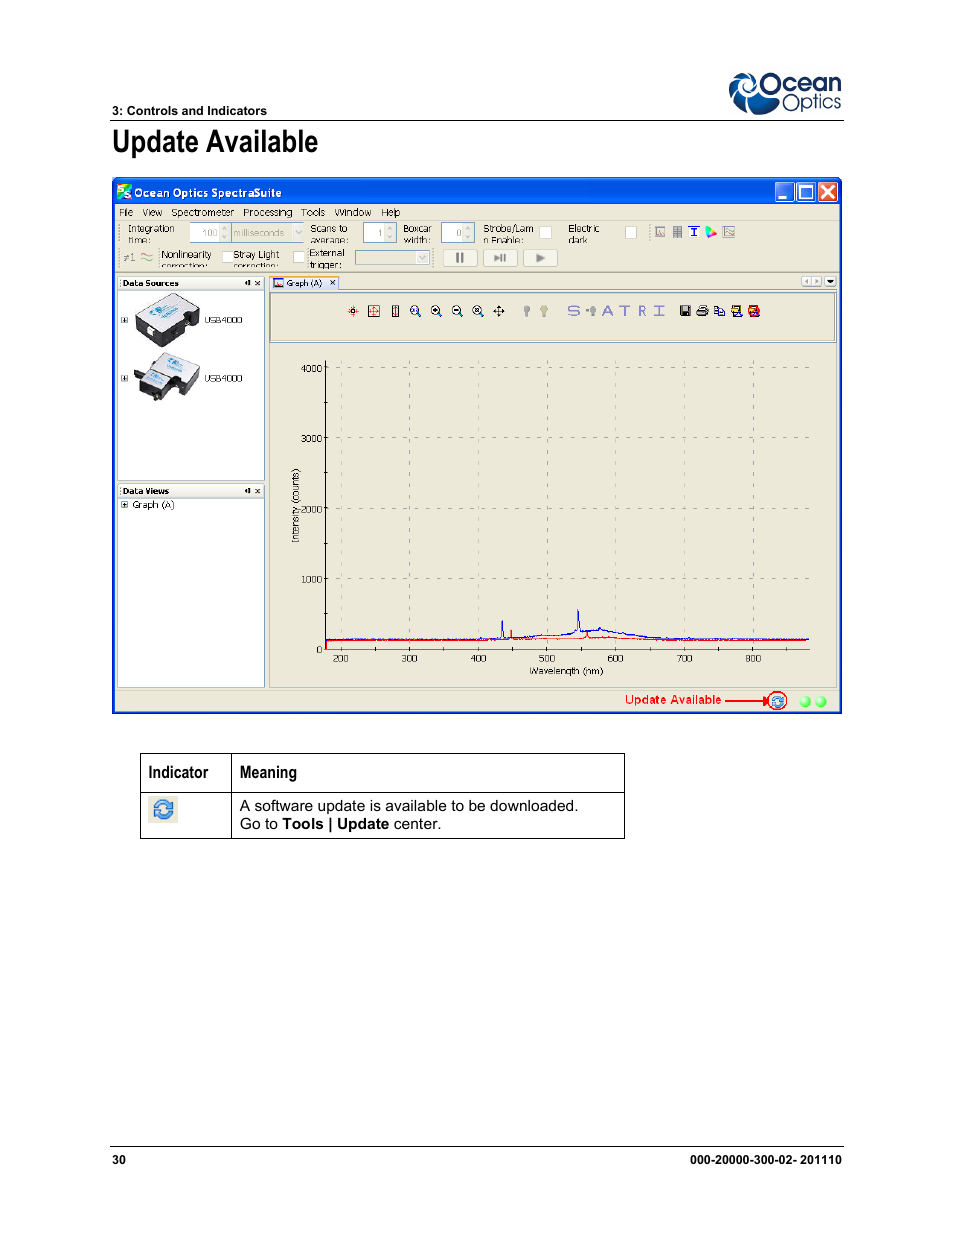Click the play acquisition button

[540, 258]
